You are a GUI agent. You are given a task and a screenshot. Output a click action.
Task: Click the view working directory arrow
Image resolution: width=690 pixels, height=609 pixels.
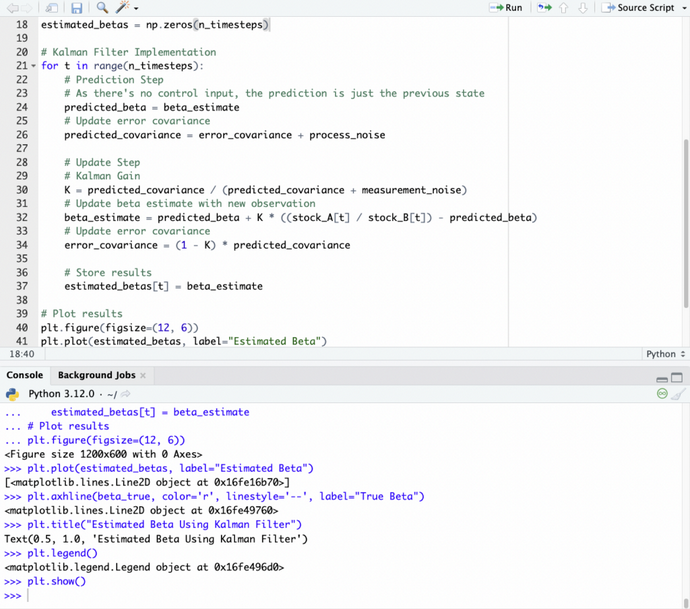(126, 394)
